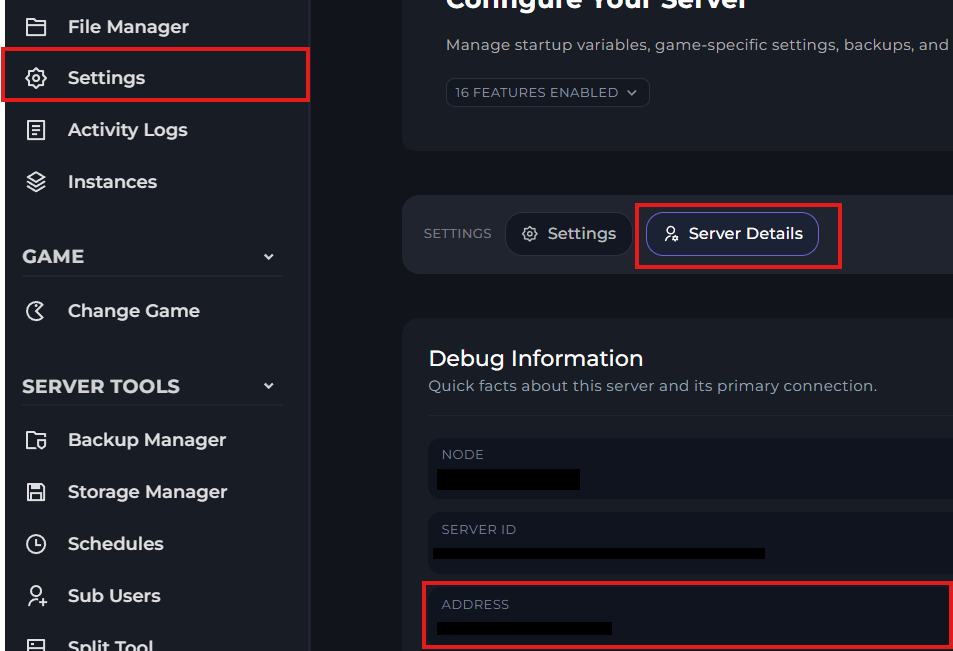Collapse the SERVER TOOLS section chevron
Image resolution: width=953 pixels, height=651 pixels.
[268, 386]
